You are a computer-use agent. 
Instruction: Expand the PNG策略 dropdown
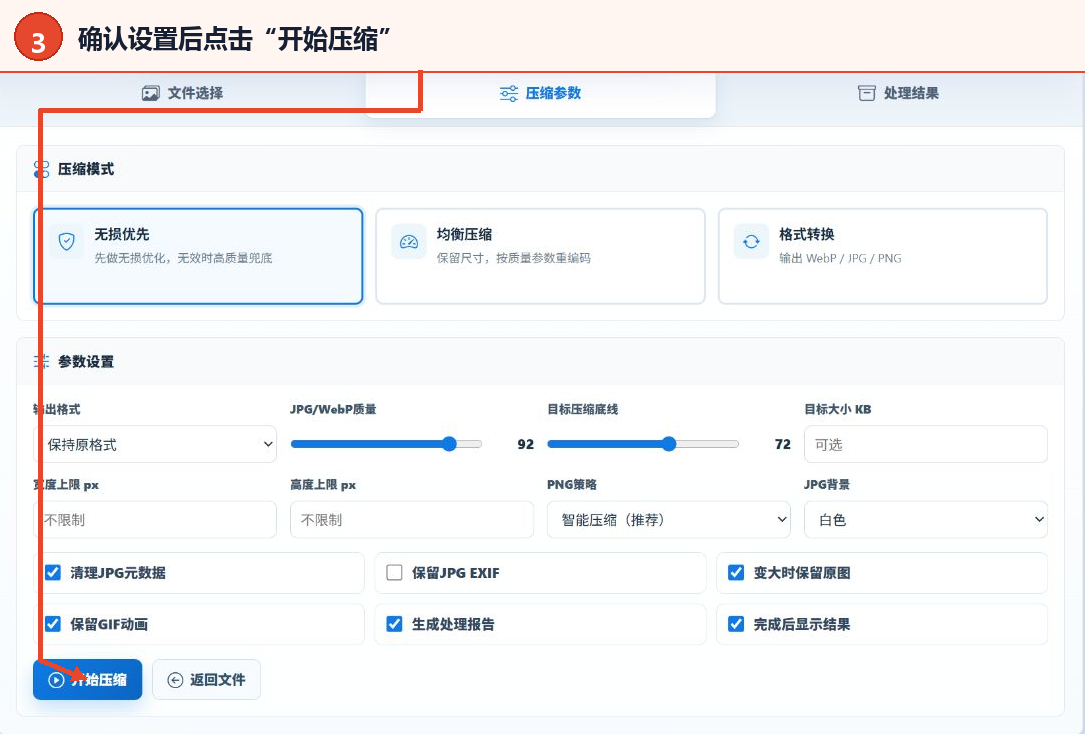point(668,520)
